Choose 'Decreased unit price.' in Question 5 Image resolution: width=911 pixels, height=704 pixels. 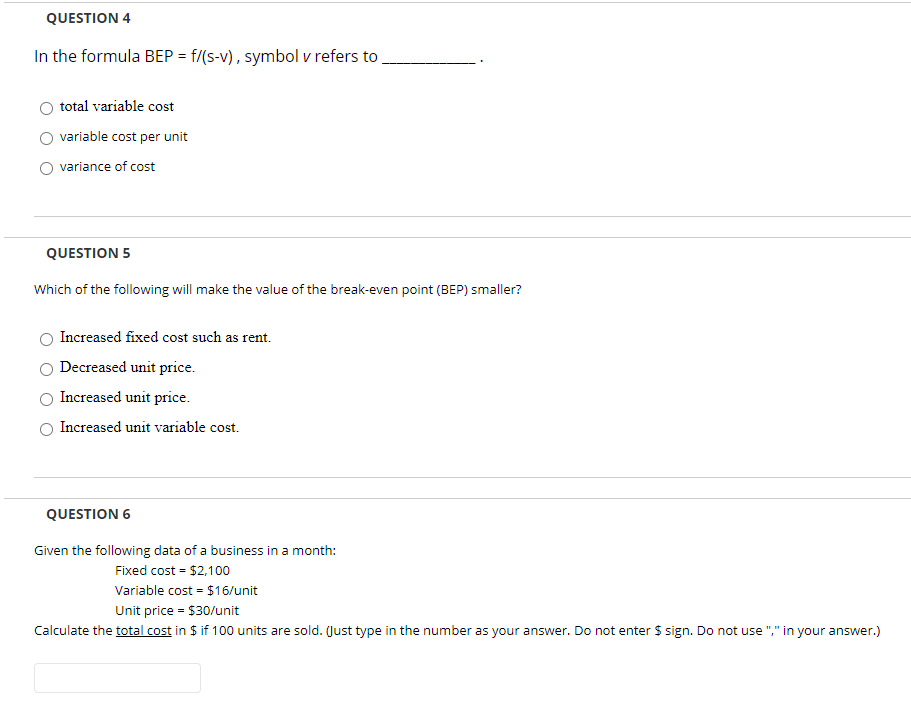pyautogui.click(x=46, y=369)
